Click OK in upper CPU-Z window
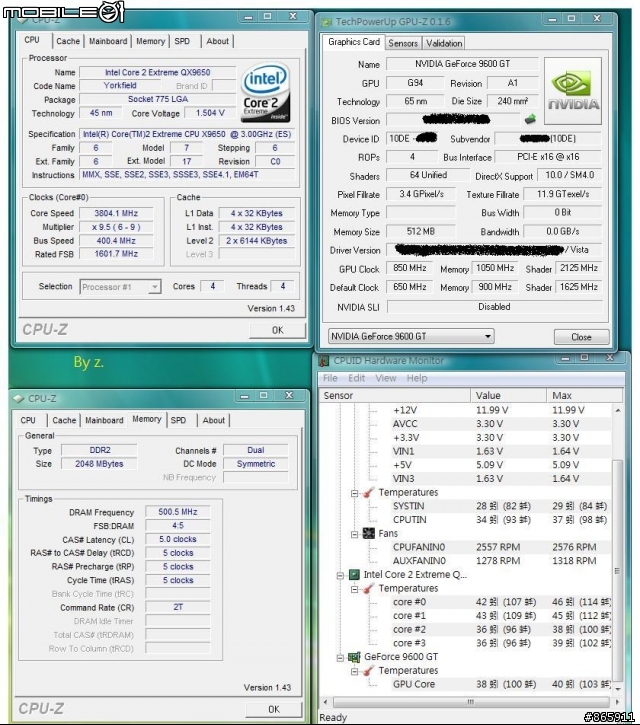 tap(277, 330)
